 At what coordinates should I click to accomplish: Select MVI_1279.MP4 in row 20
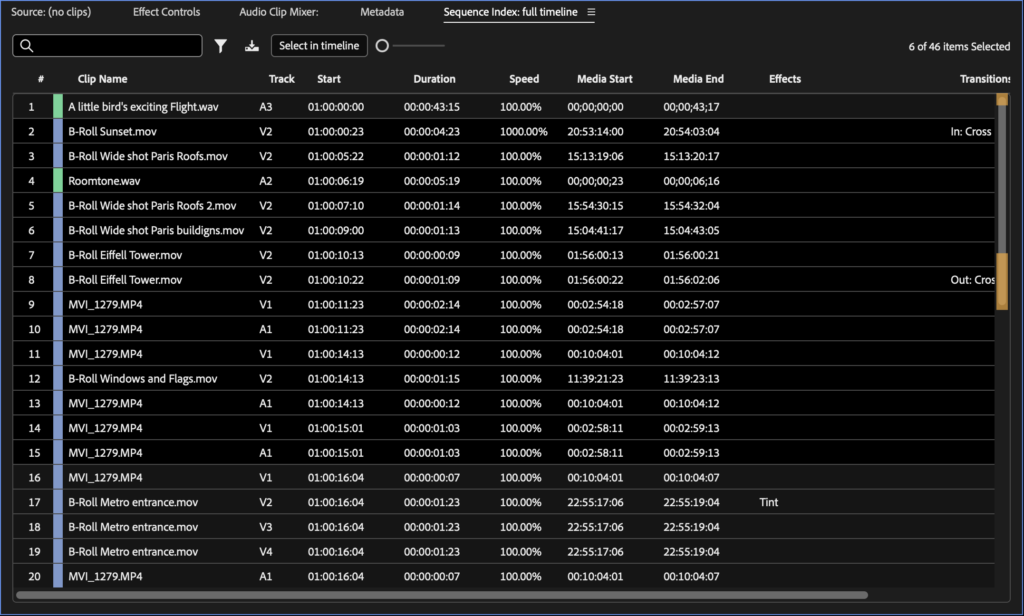pyautogui.click(x=105, y=577)
